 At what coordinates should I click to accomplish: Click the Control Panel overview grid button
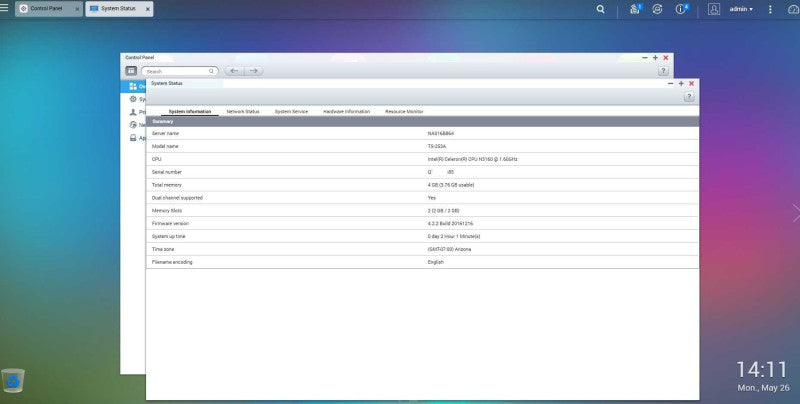[131, 71]
